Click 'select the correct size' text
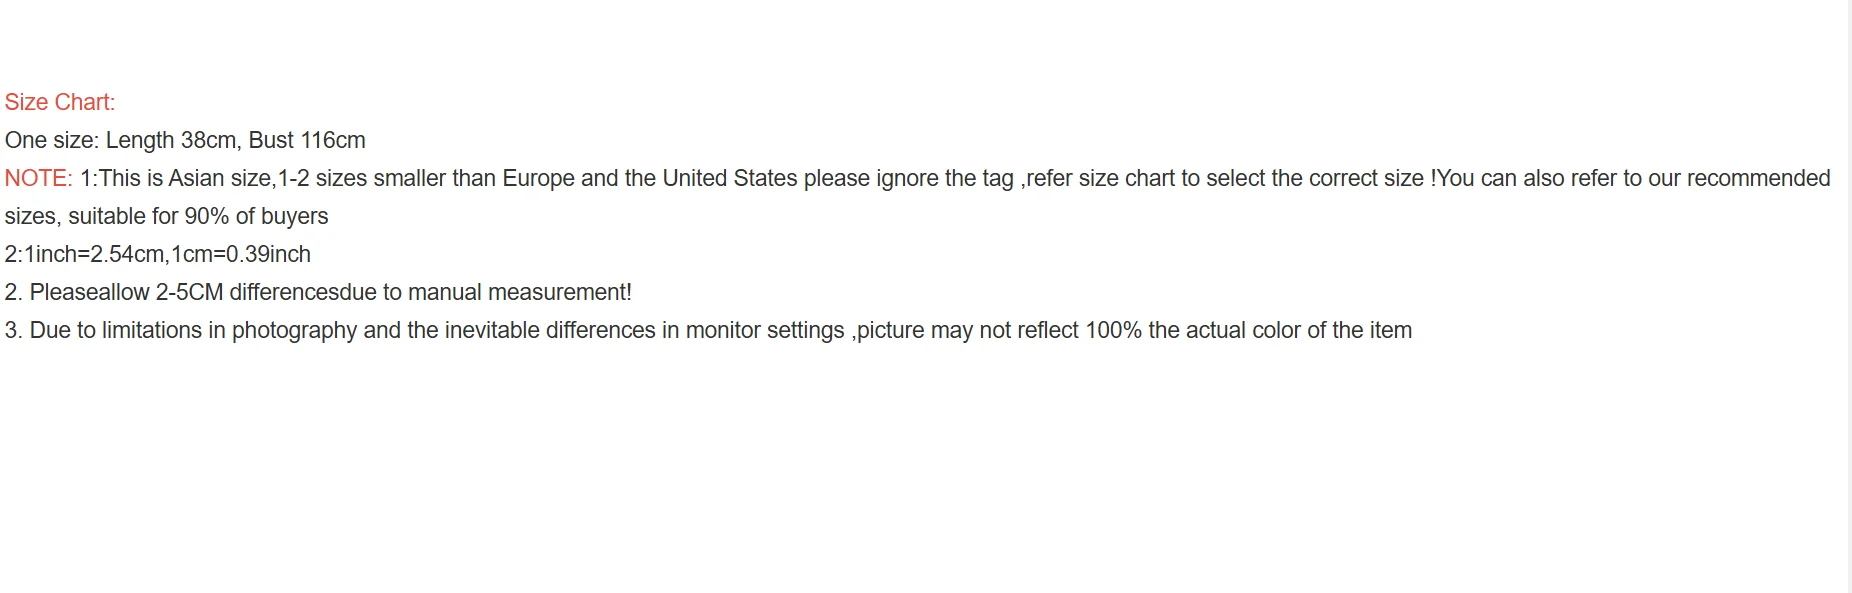 pos(1315,178)
